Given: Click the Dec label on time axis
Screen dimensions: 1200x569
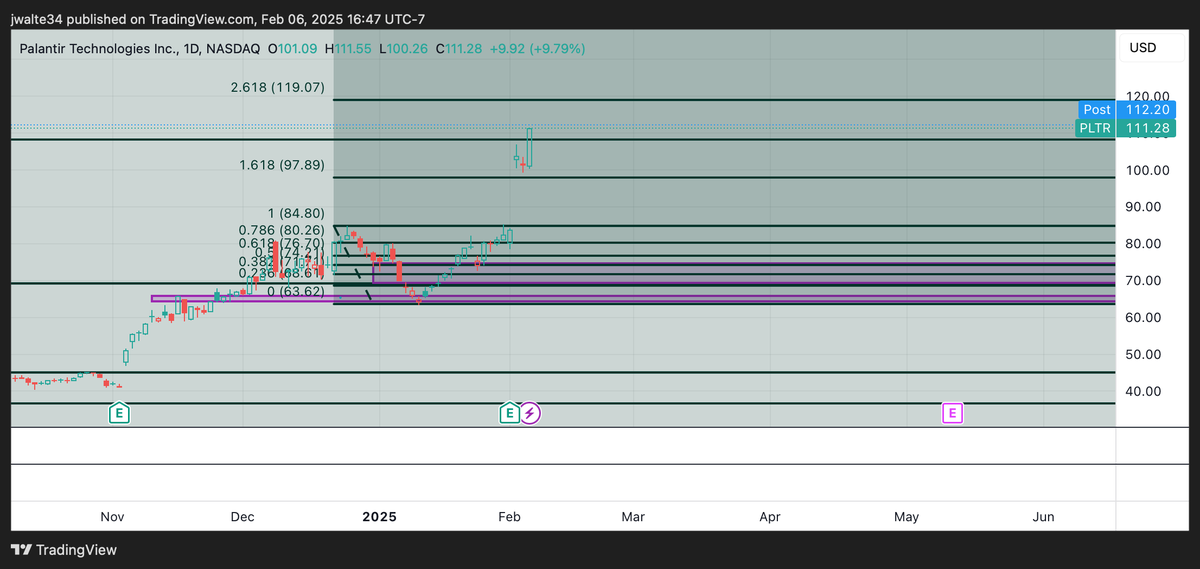Looking at the screenshot, I should 242,517.
